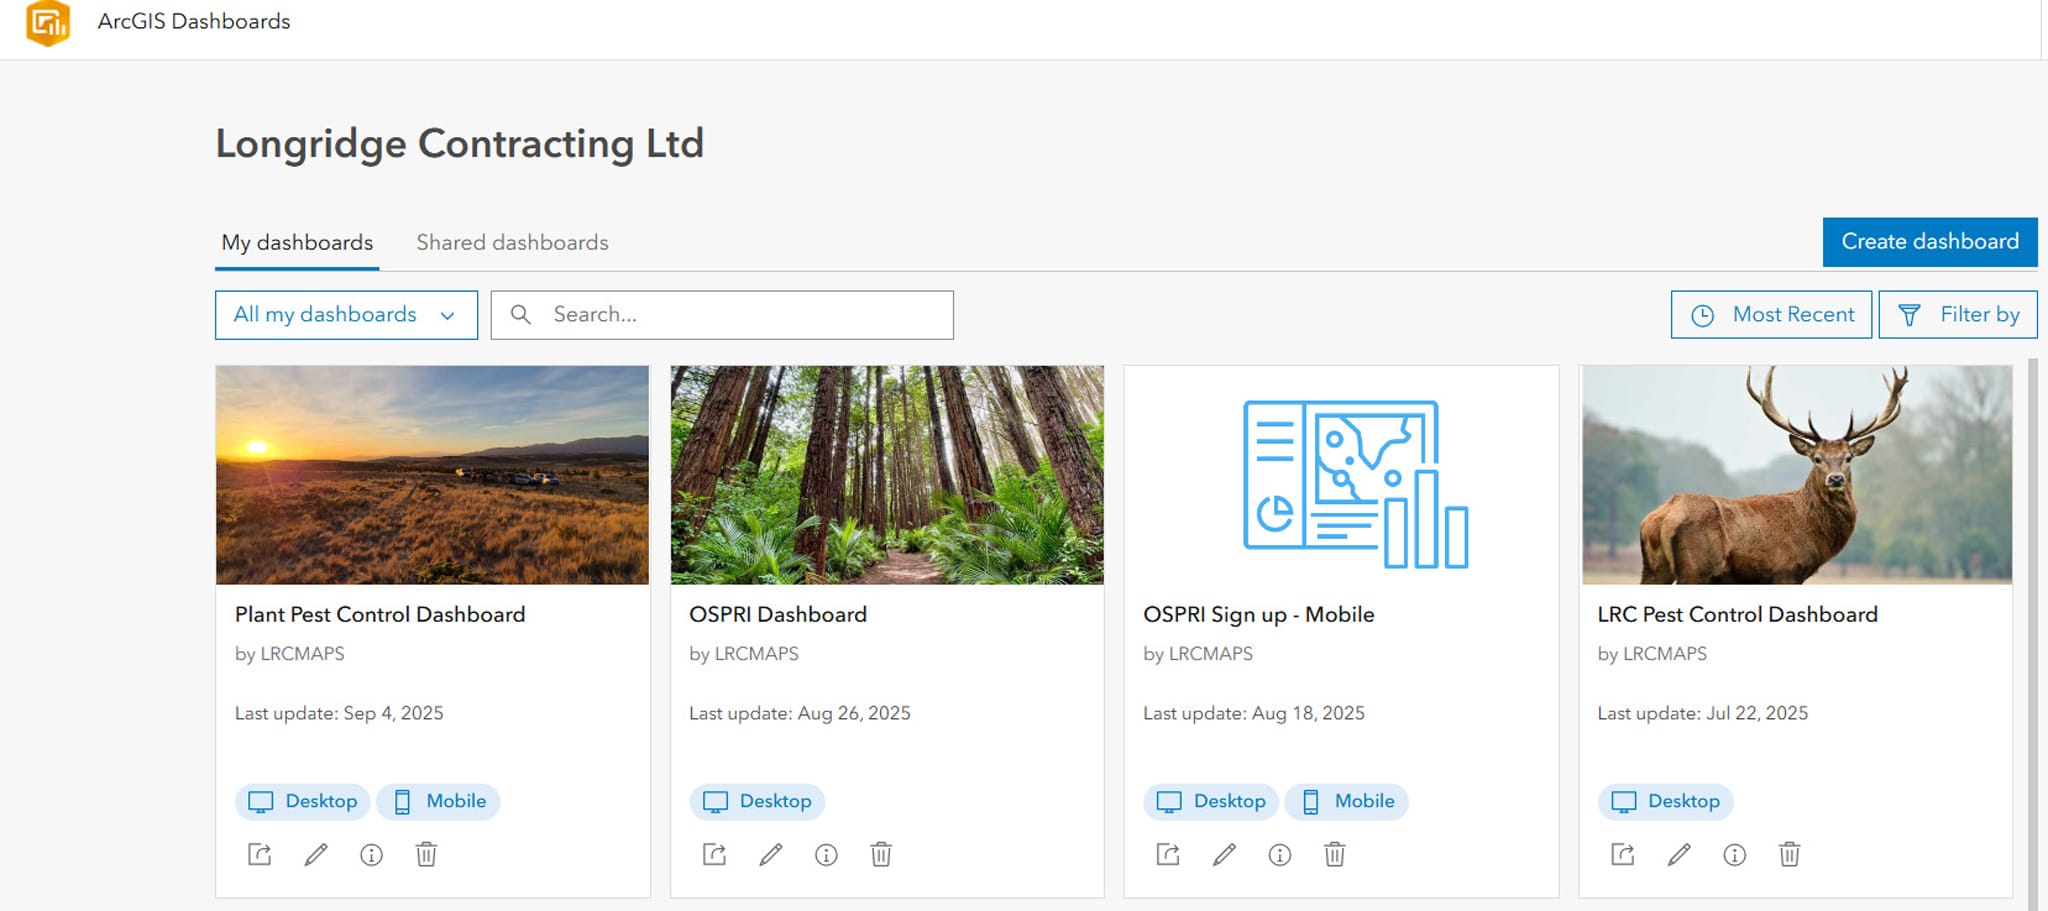Edit OSPRI Sign up - Mobile dashboard
Viewport: 2048px width, 911px height.
pyautogui.click(x=1224, y=854)
